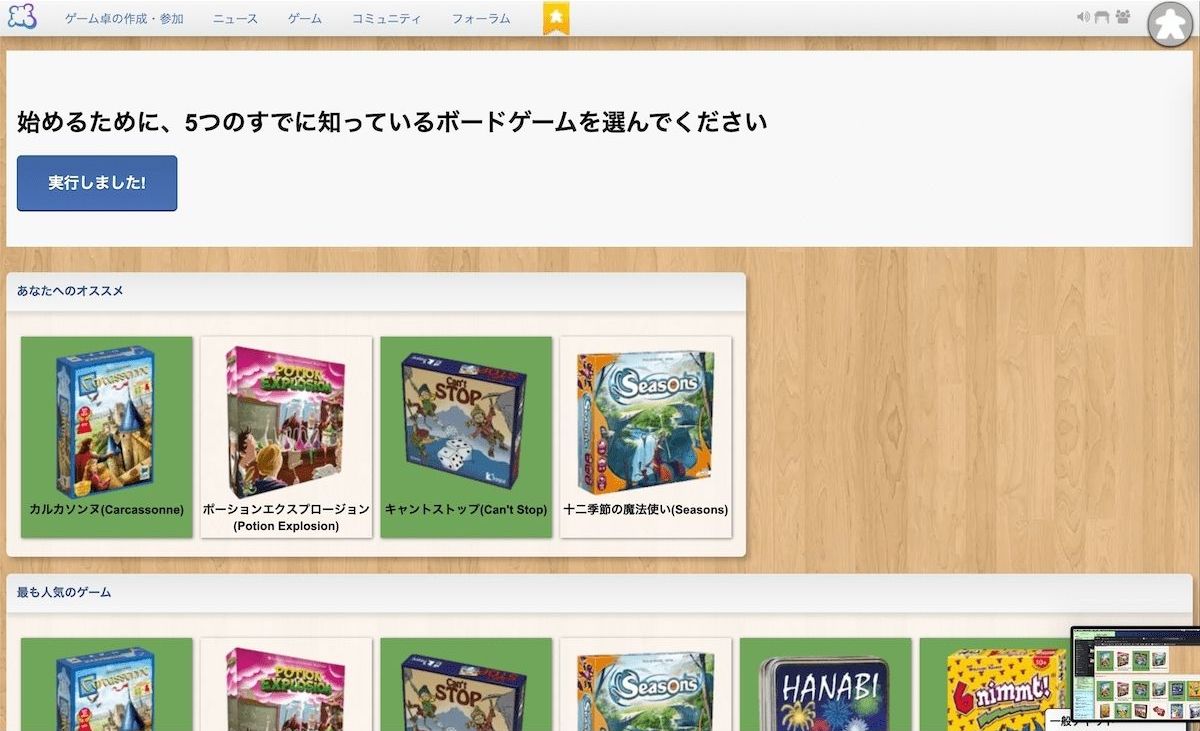1200x731 pixels.
Task: Pick Seasons in the あなたへのオススメ section
Action: pyautogui.click(x=646, y=437)
